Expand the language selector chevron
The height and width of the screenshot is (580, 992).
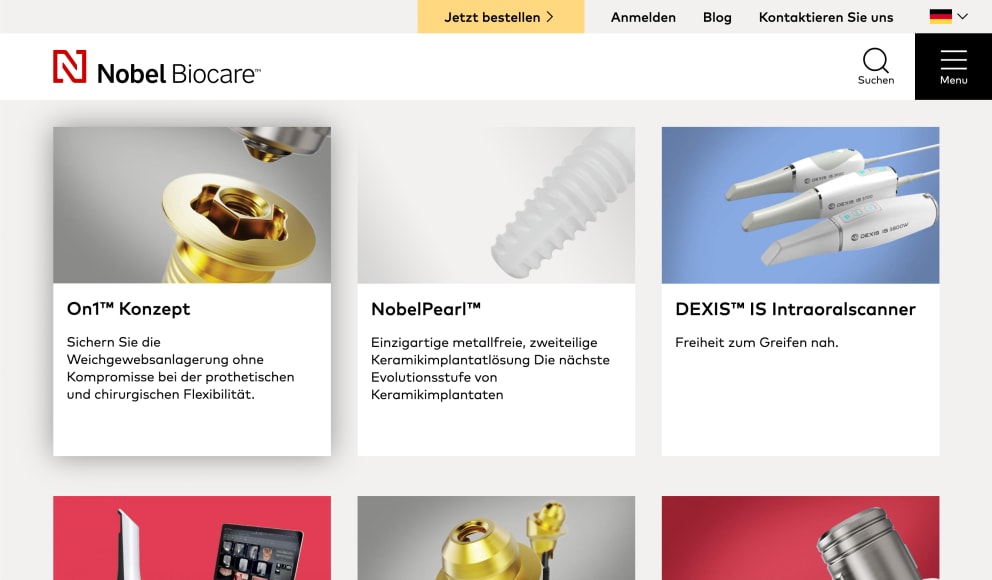(963, 16)
